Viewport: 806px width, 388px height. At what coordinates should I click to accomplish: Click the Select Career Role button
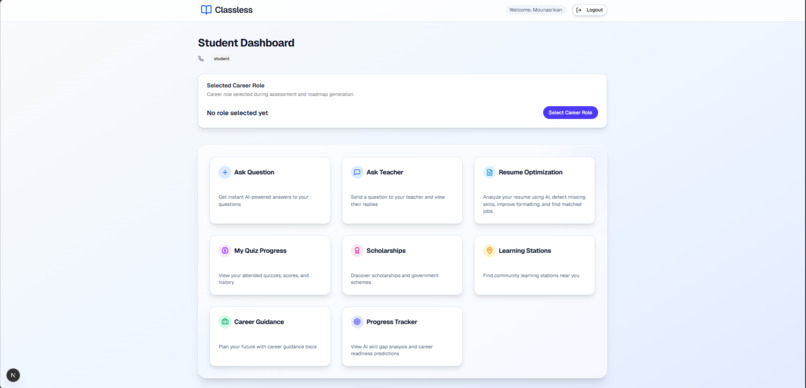[571, 113]
